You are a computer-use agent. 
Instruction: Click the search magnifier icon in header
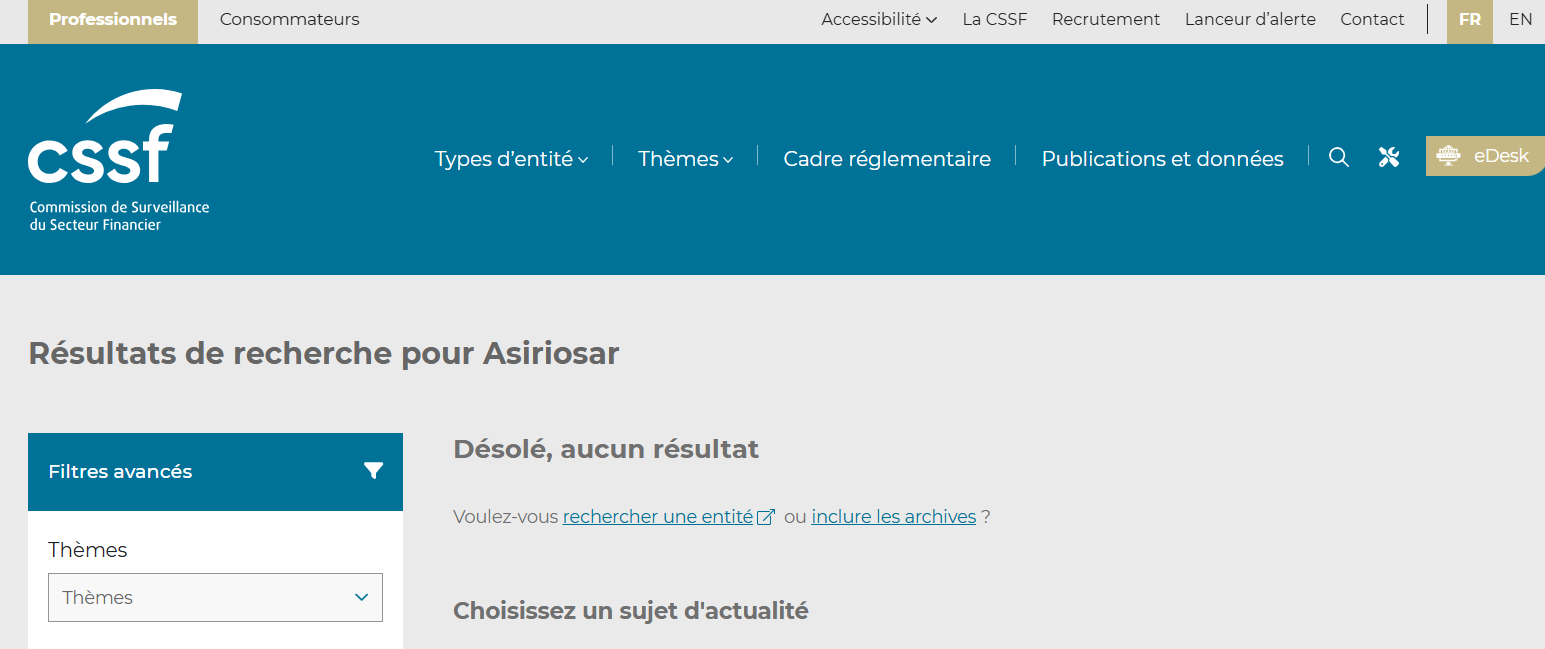point(1338,157)
